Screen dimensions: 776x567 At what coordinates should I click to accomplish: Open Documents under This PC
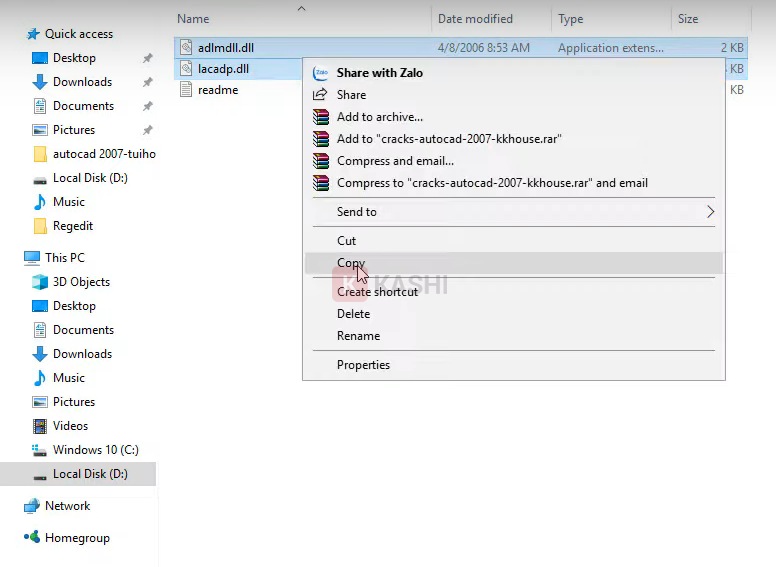click(83, 330)
